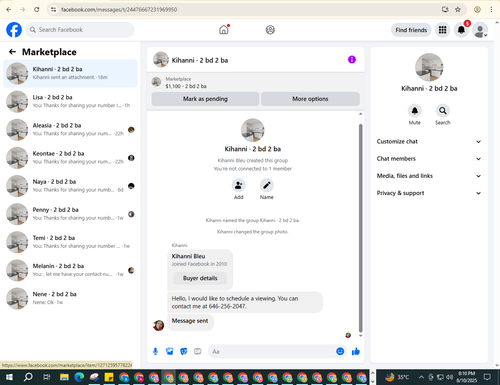Click Mark as pending button
Image resolution: width=500 pixels, height=385 pixels.
tap(205, 99)
